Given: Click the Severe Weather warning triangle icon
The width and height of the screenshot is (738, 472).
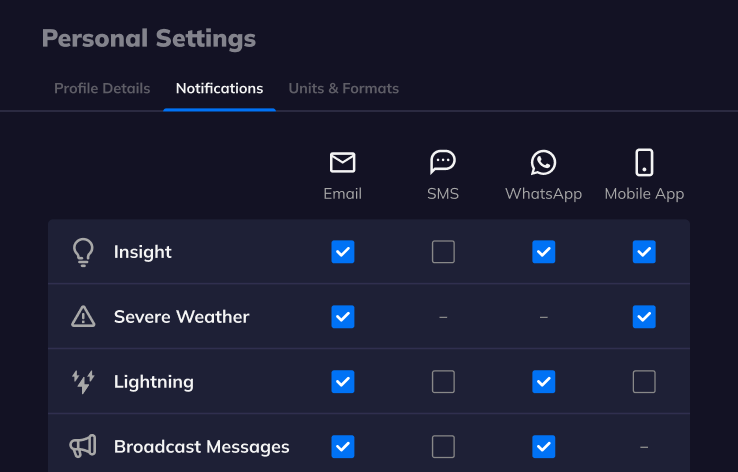Looking at the screenshot, I should coord(83,317).
